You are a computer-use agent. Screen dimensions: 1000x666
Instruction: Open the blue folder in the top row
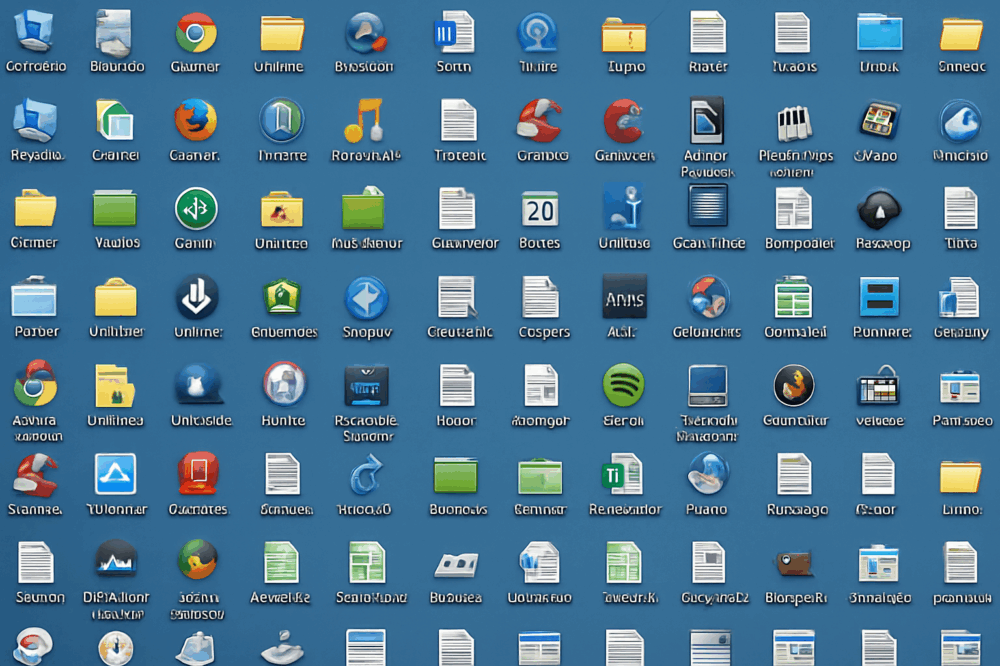click(879, 32)
